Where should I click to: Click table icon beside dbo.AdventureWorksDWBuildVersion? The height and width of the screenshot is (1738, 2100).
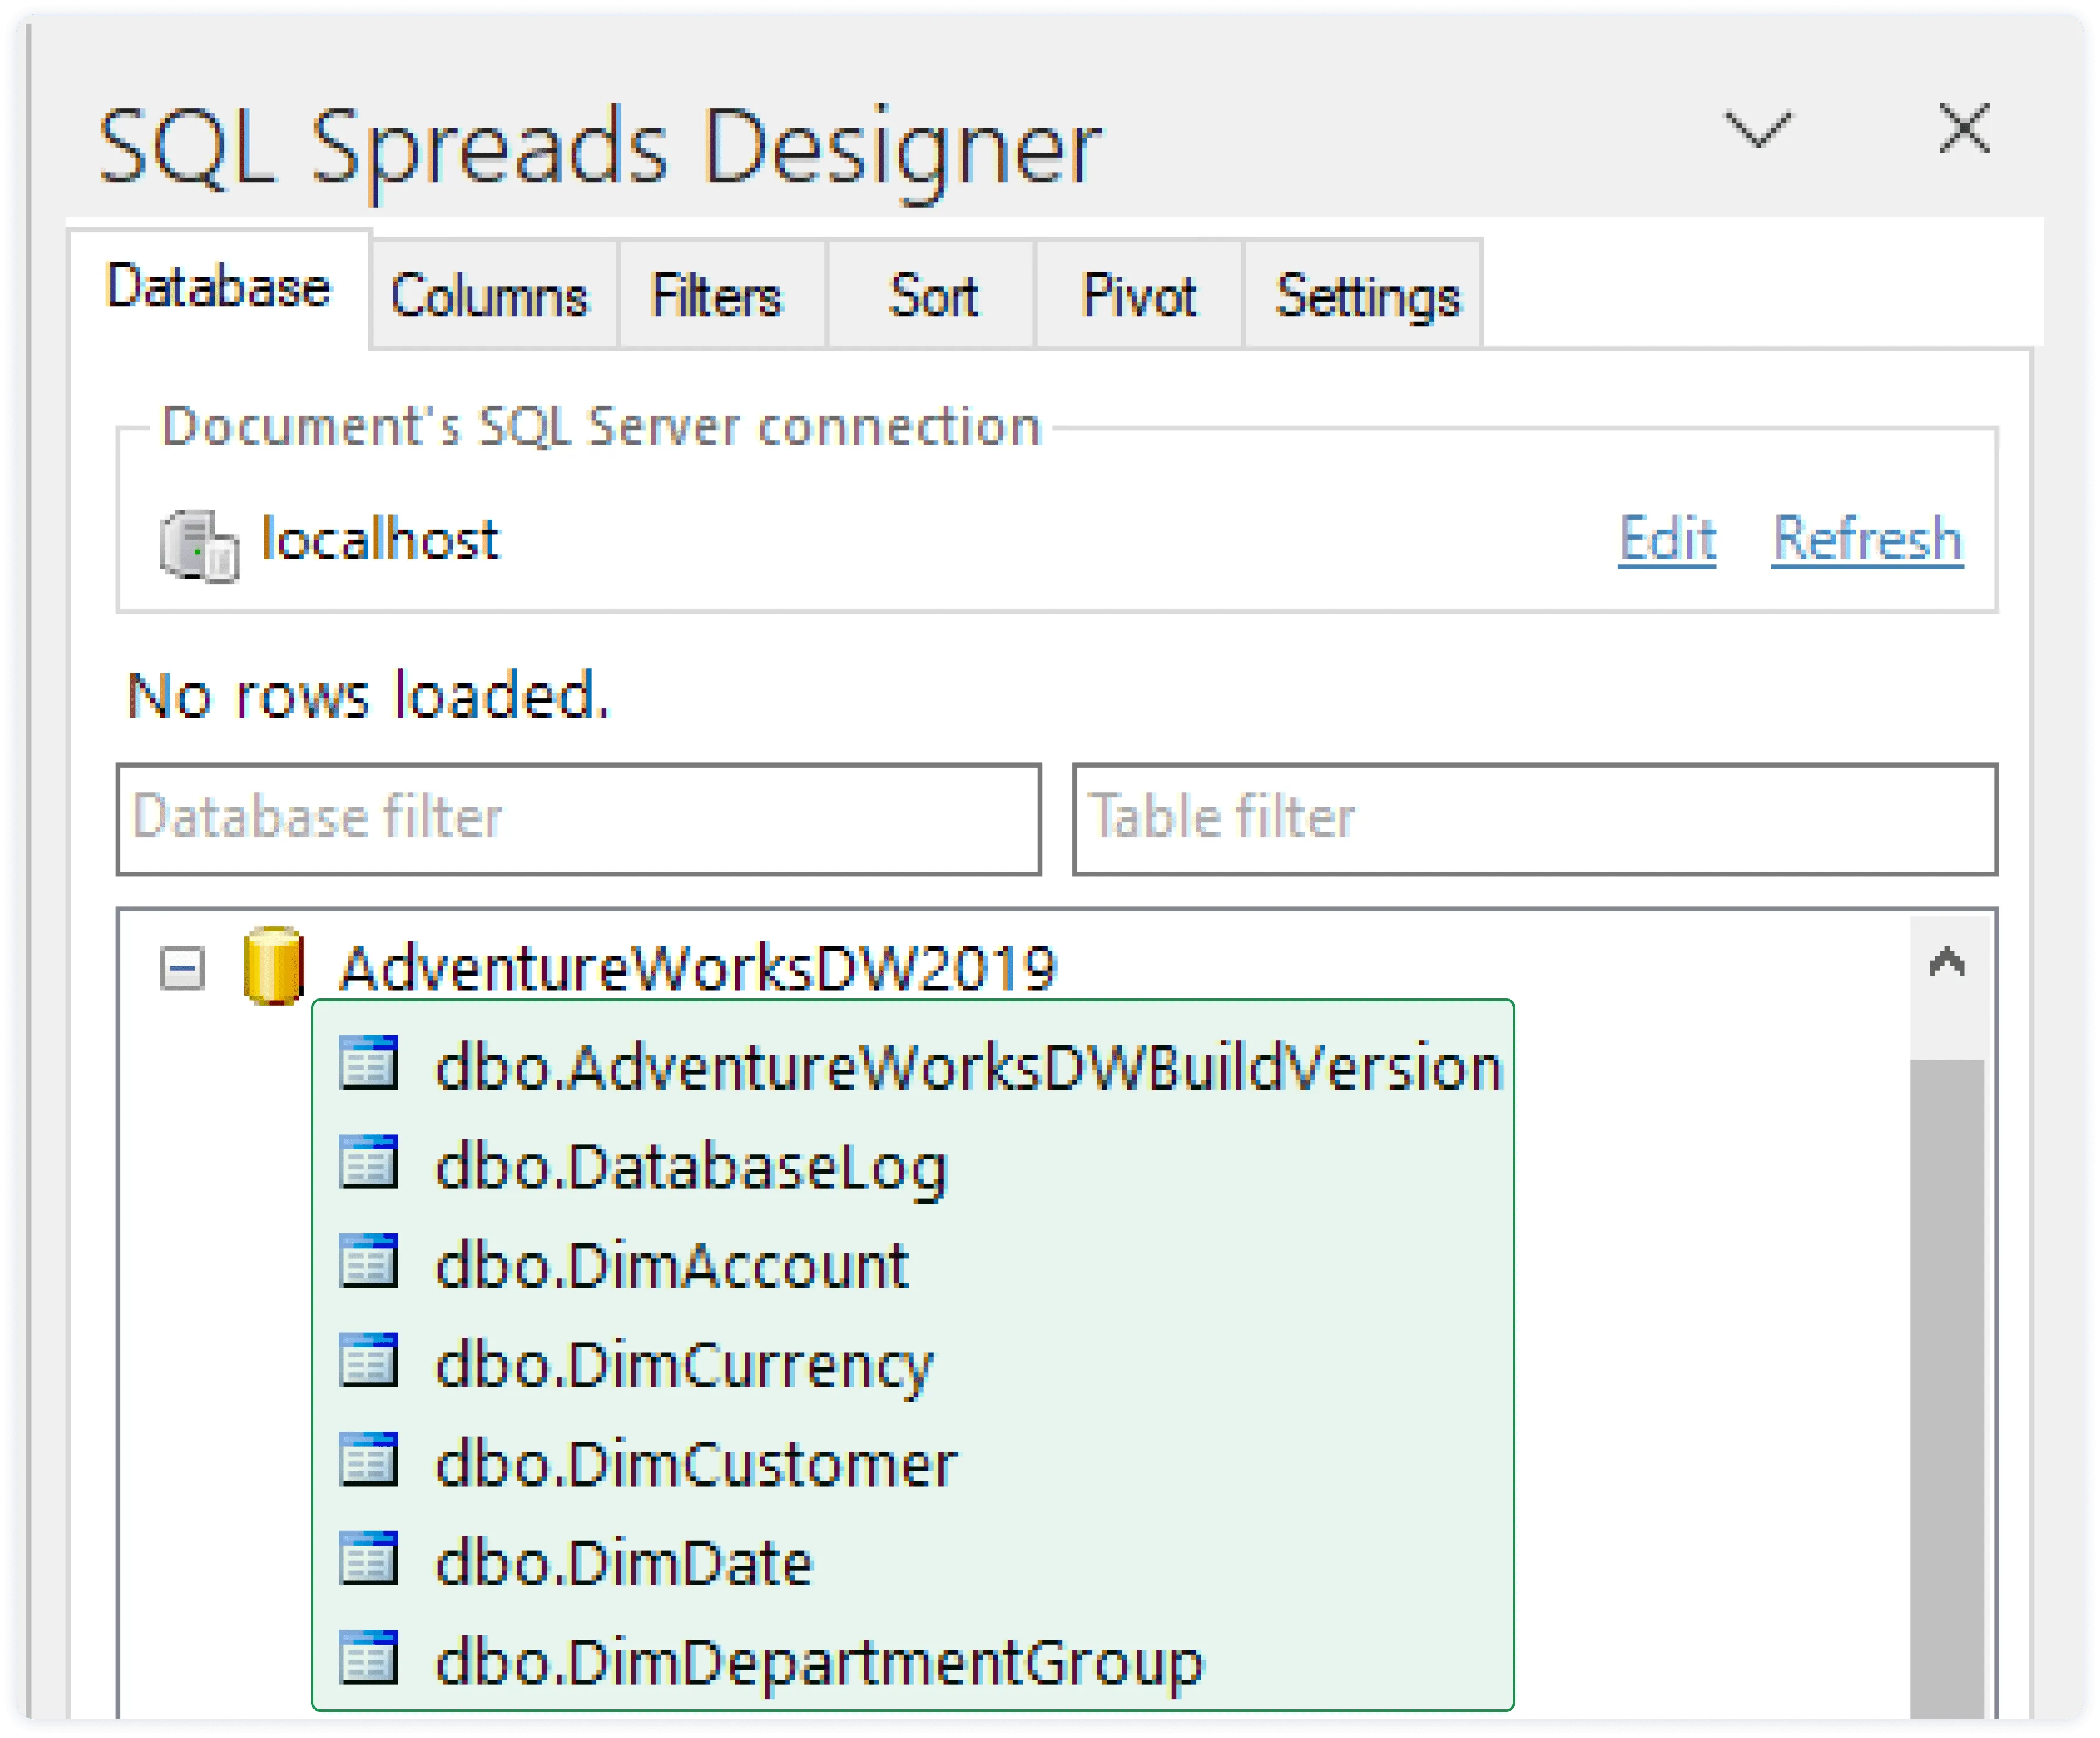point(368,1062)
